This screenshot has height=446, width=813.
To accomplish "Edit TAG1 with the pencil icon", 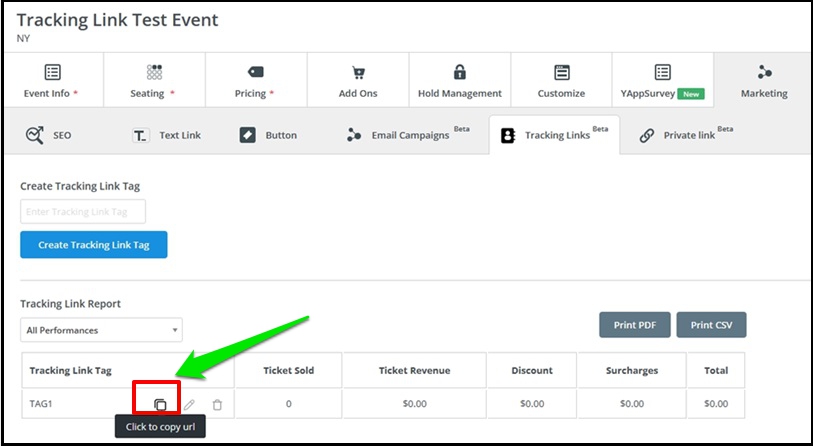I will point(189,405).
